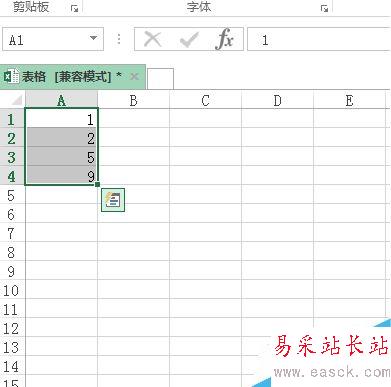Select row 1 header
391x387 pixels.
[x=12, y=118]
